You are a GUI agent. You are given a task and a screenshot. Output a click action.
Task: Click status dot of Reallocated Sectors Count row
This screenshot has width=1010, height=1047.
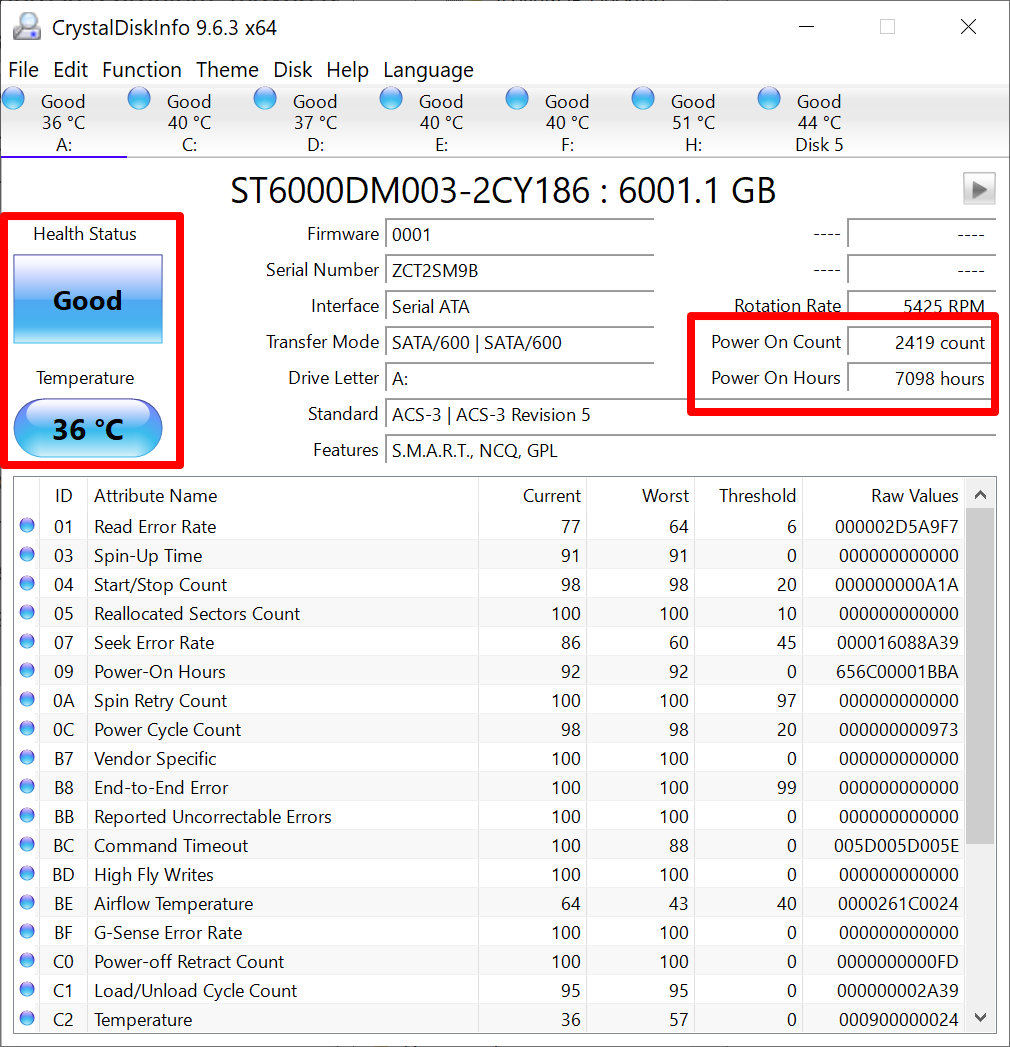[27, 612]
